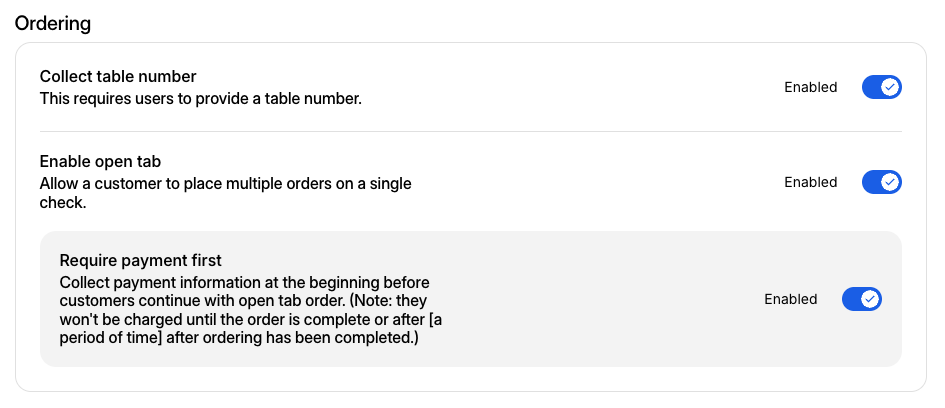Screen dimensions: 945x408
Task: Disable the Enable open tab switch
Action: (x=881, y=182)
